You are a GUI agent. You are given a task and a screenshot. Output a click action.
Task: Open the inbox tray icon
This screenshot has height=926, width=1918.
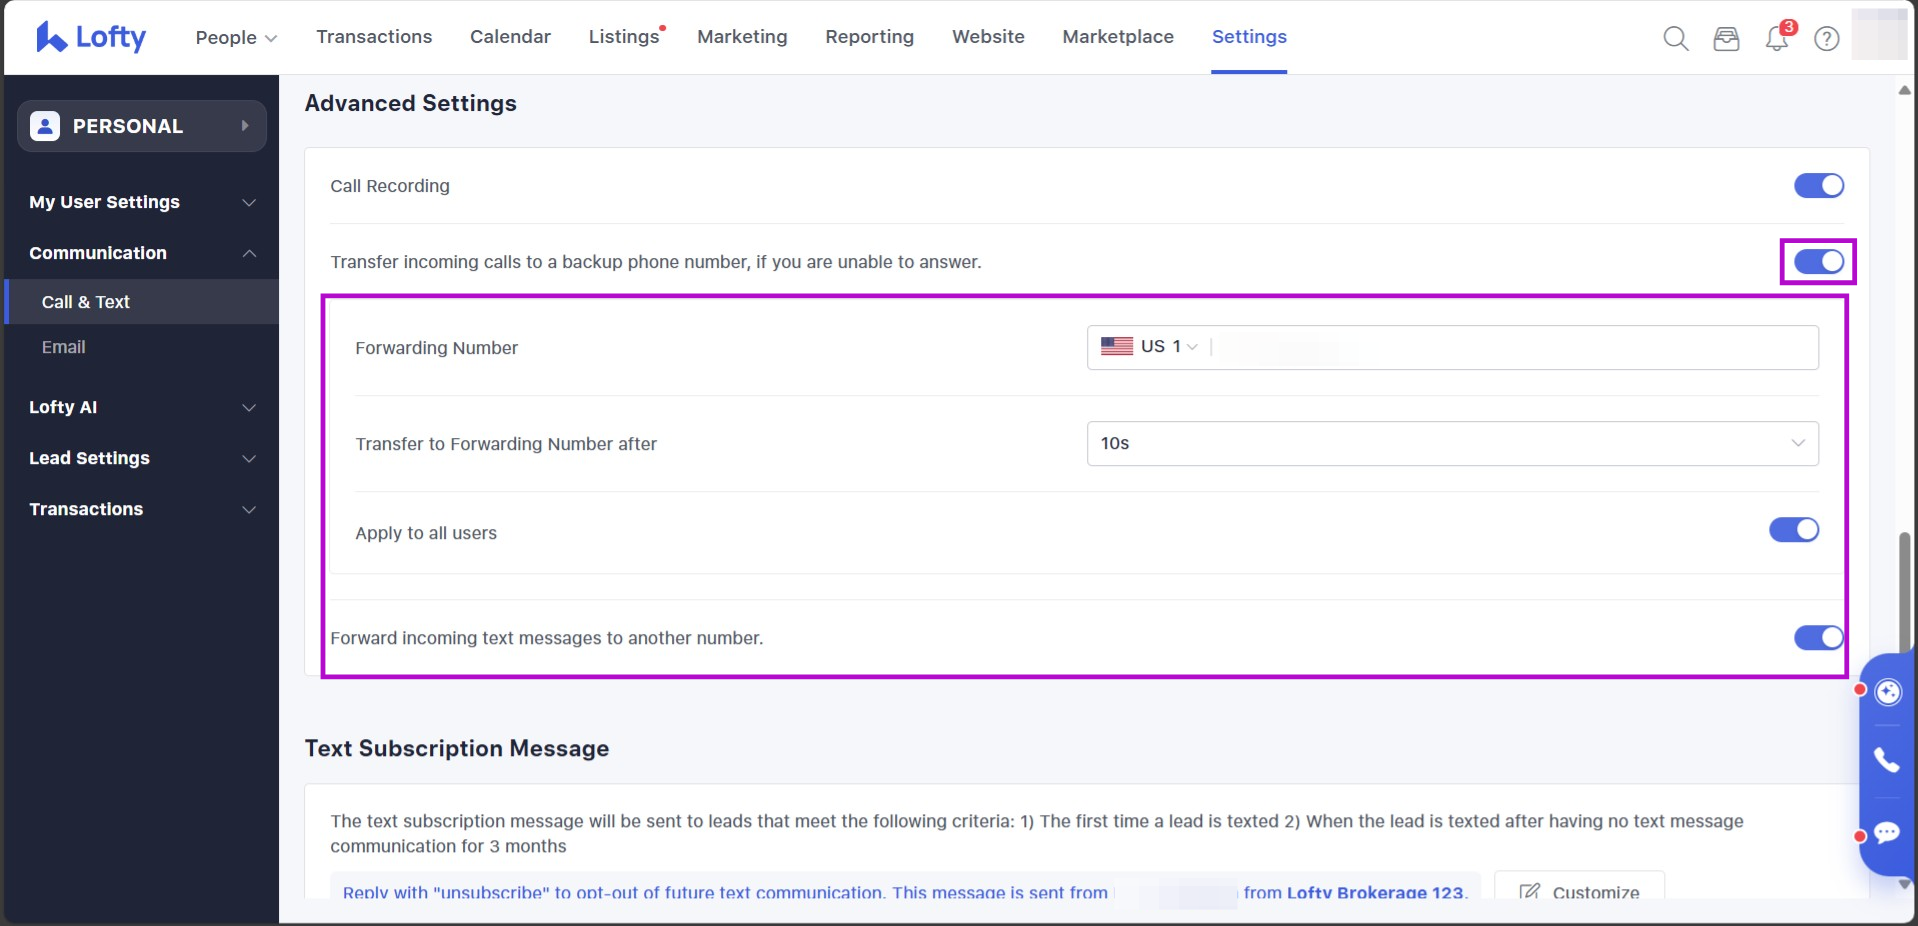[1726, 39]
